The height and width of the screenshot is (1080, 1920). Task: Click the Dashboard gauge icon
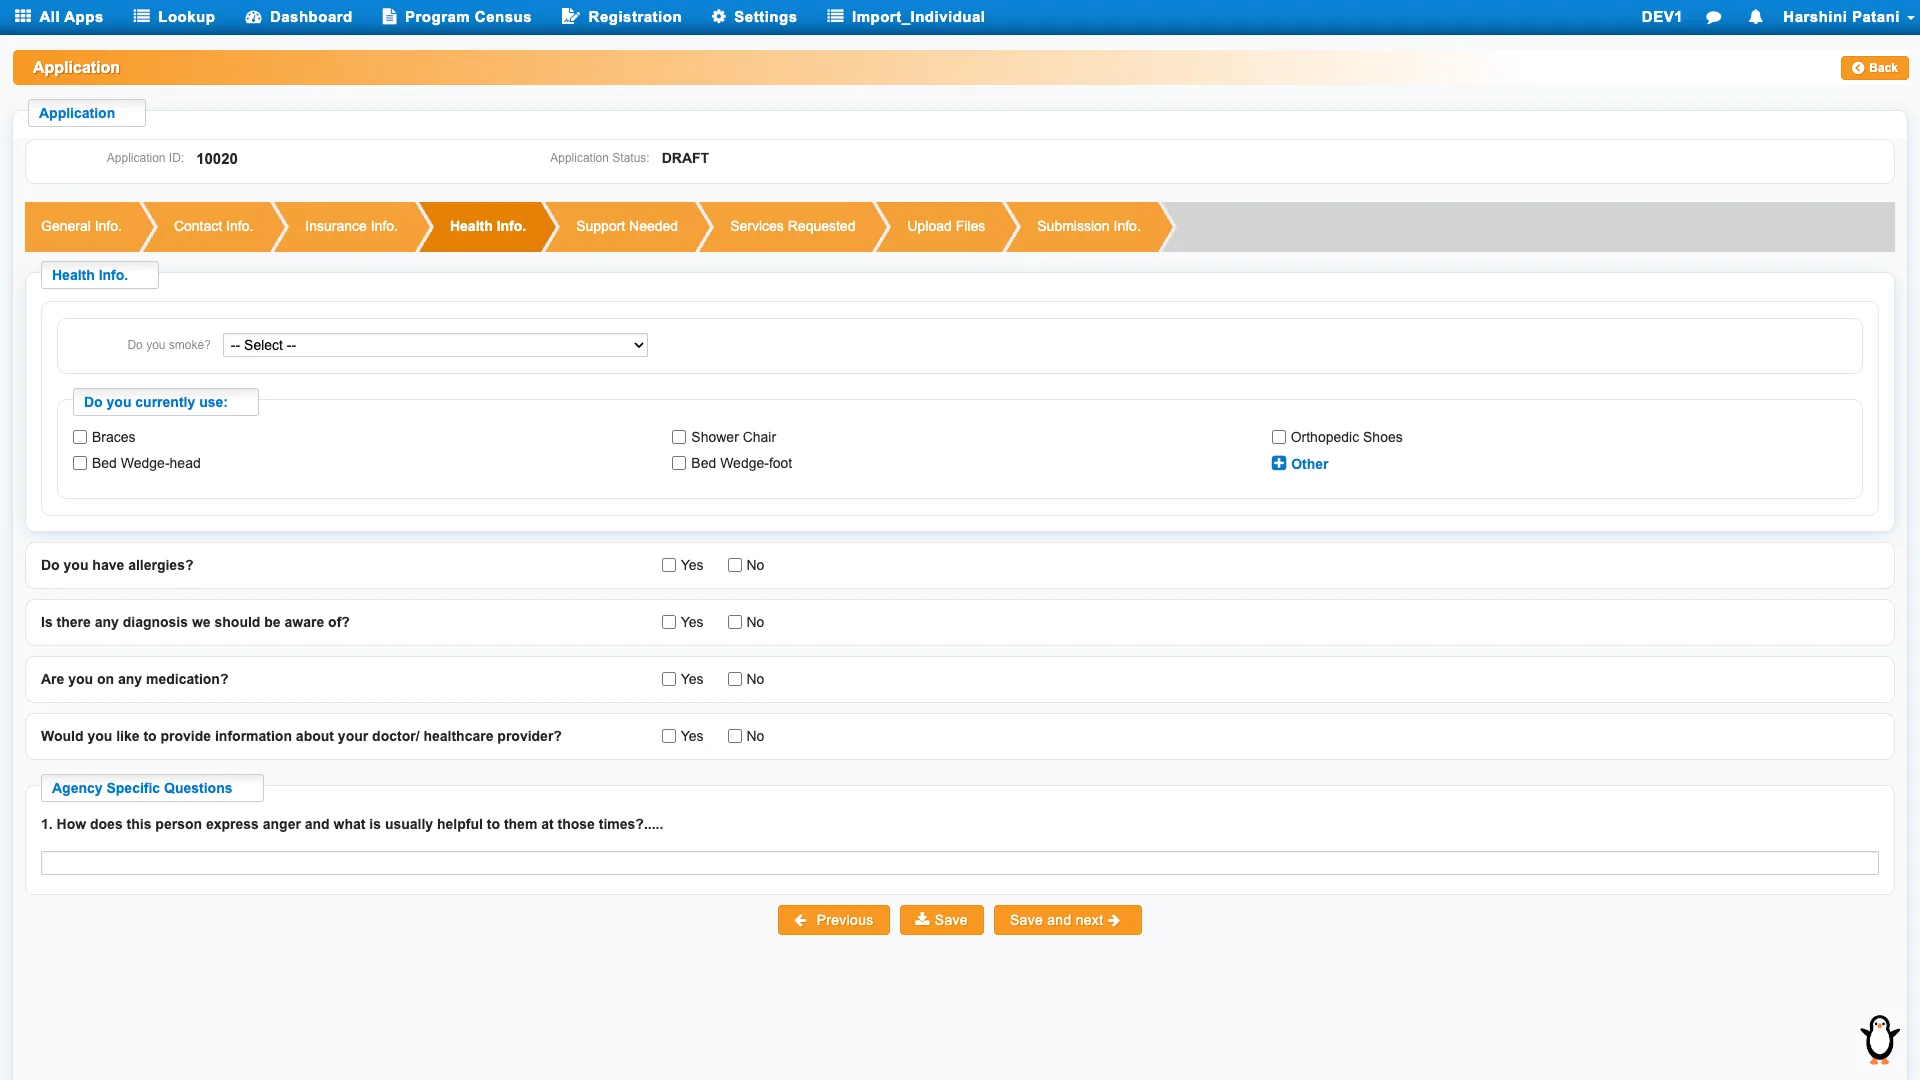[x=253, y=17]
